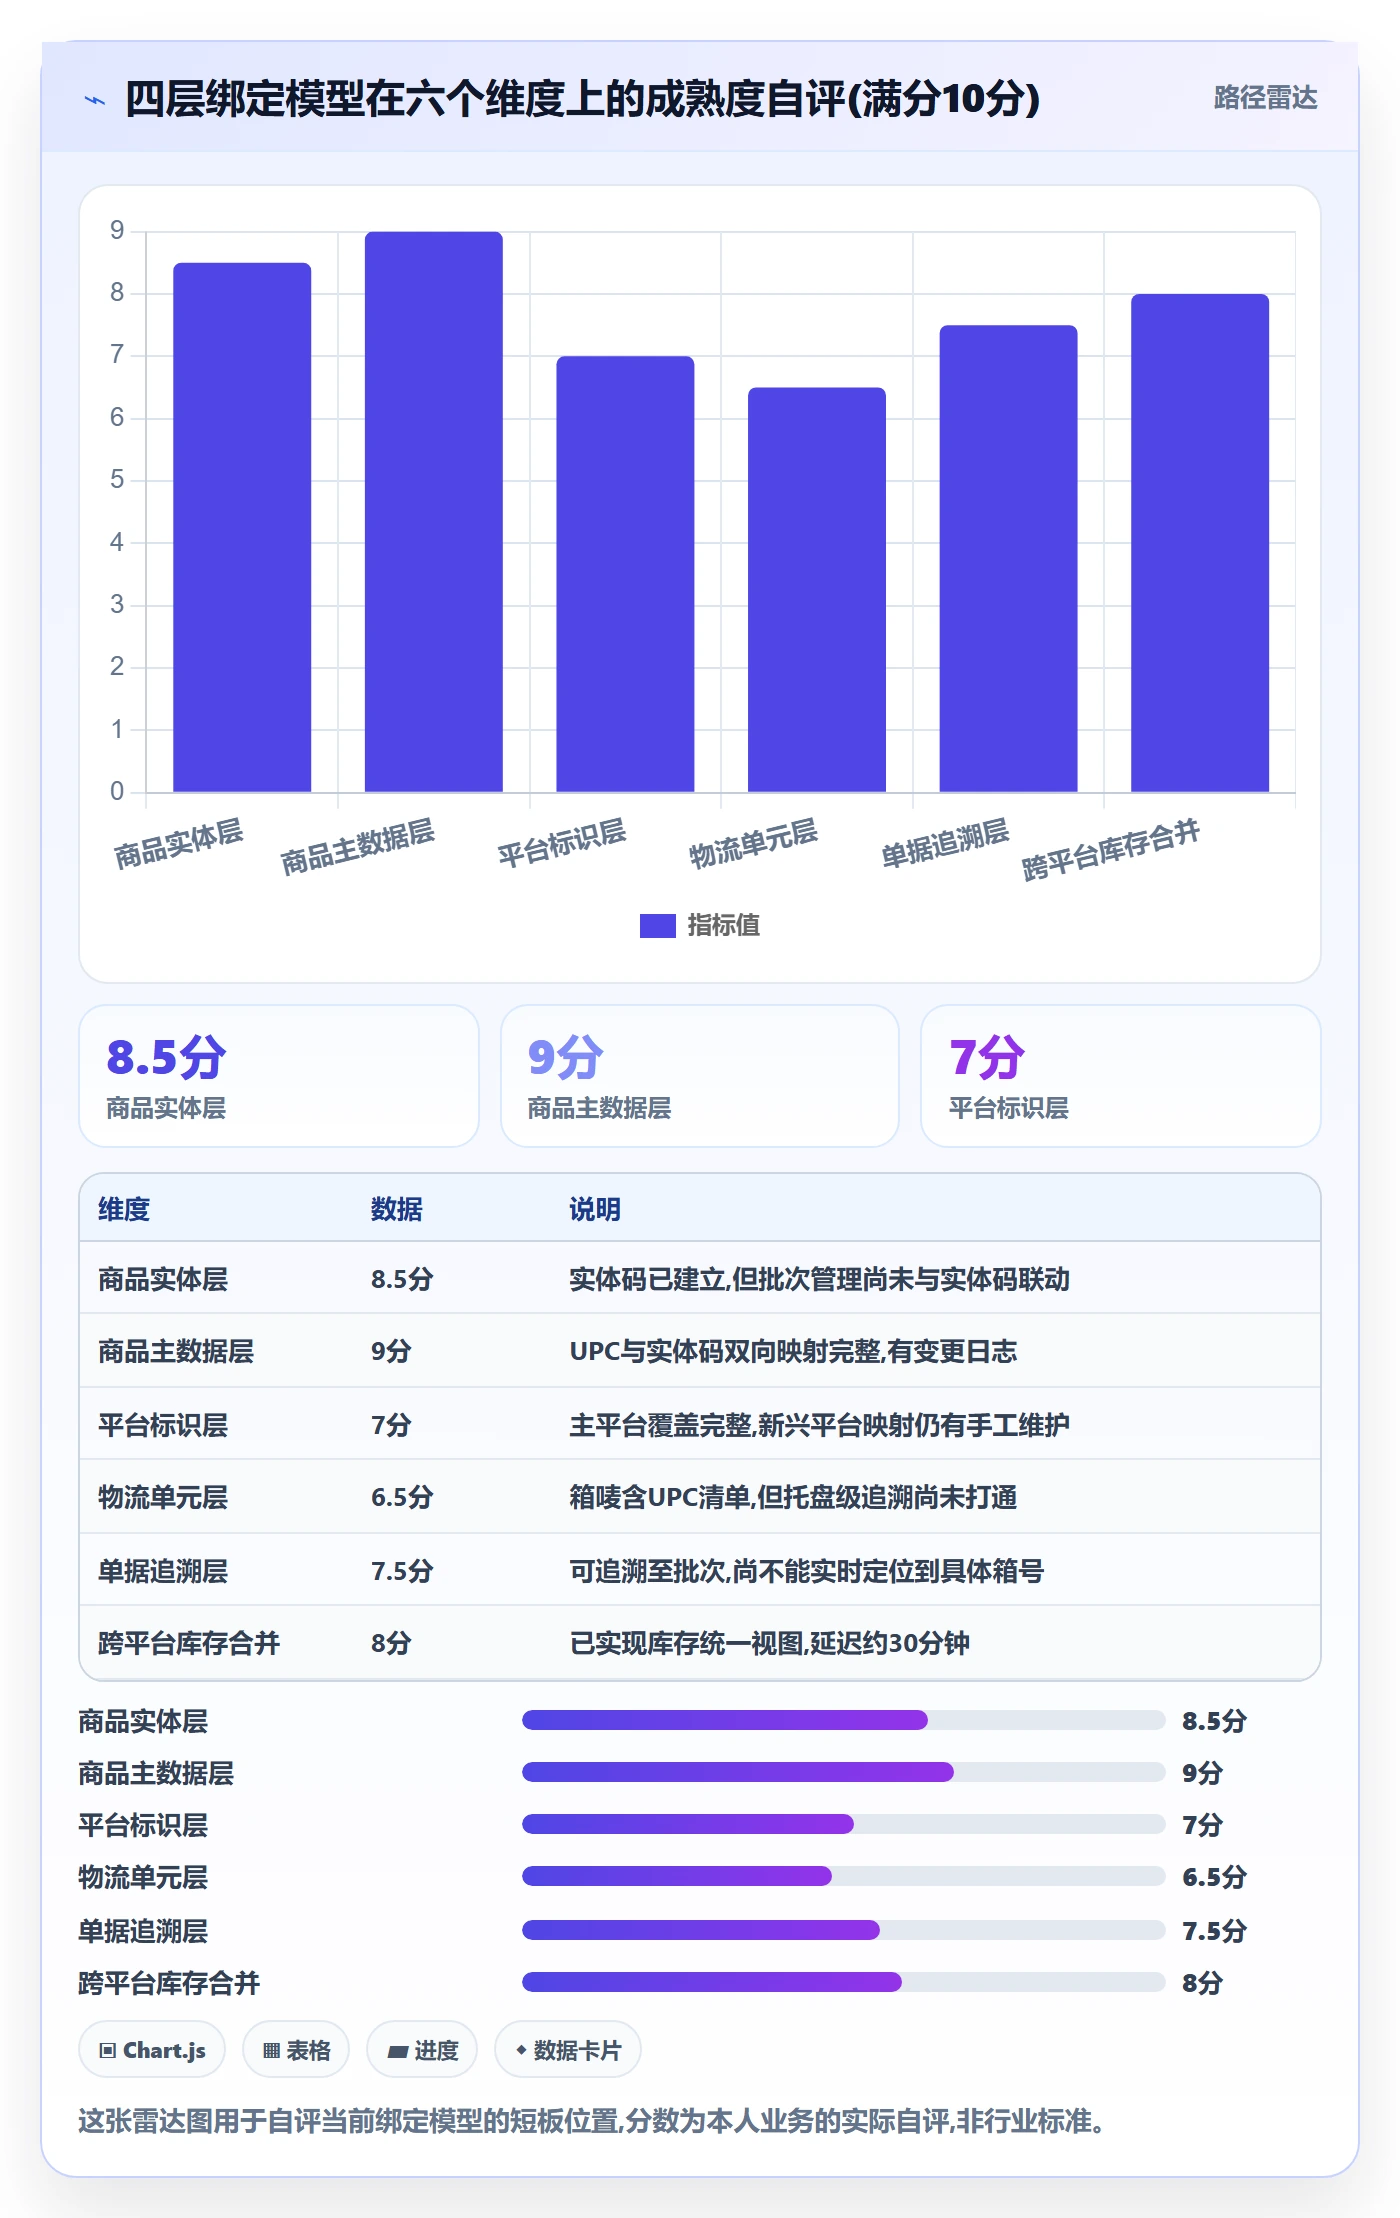Click the 跨平台库存合并 chart bar
The image size is (1400, 2218).
(1200, 543)
